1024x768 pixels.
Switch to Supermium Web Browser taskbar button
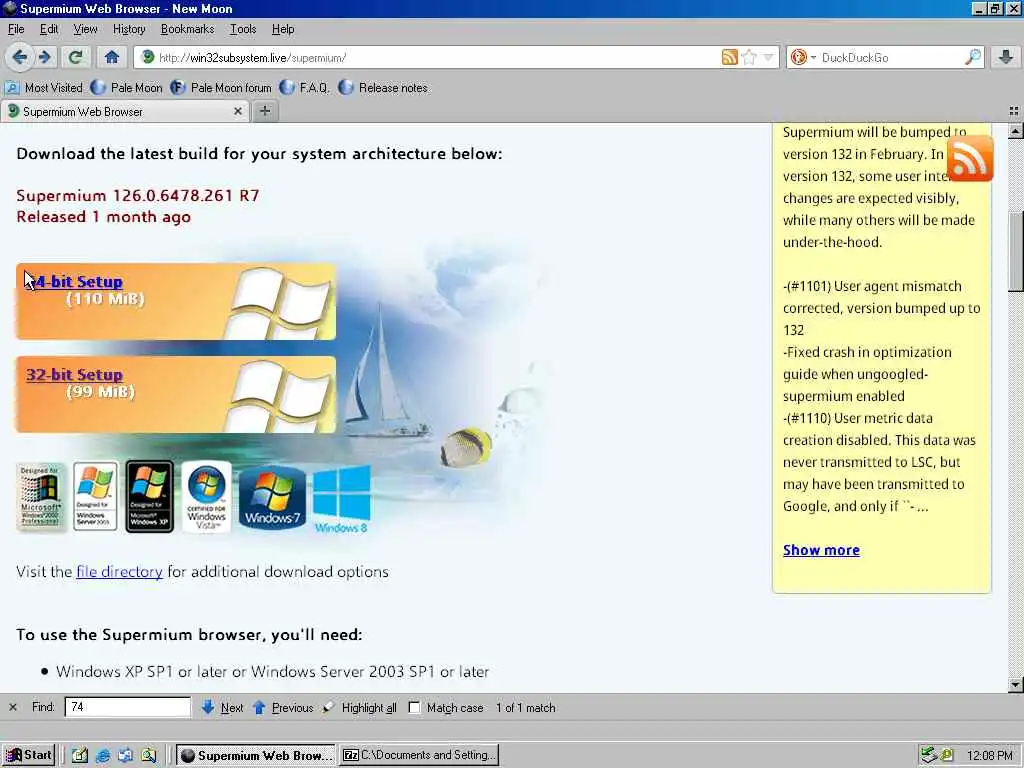click(x=256, y=755)
